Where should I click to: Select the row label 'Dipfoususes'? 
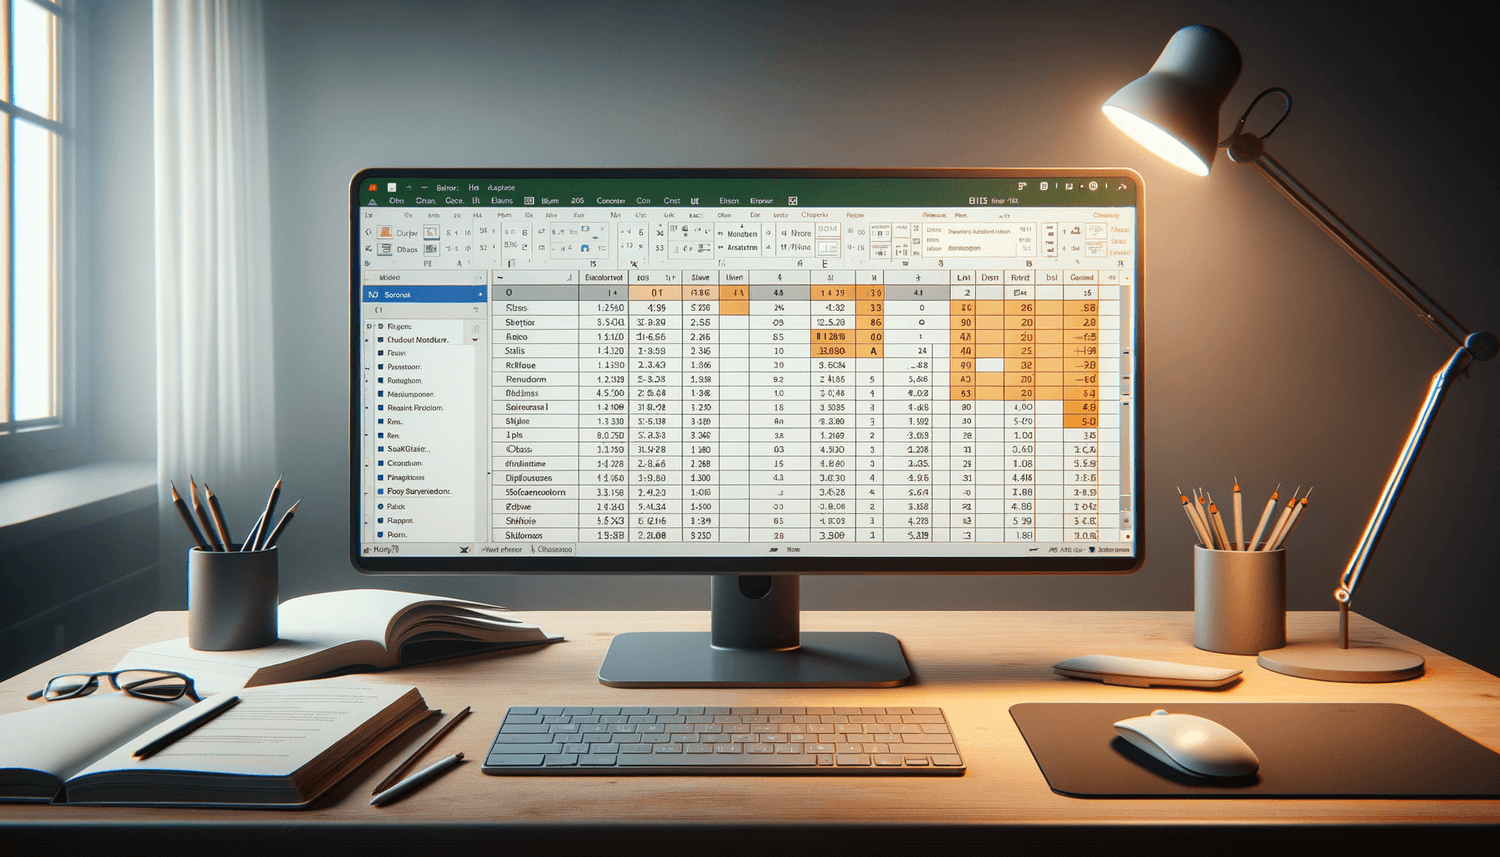(529, 478)
